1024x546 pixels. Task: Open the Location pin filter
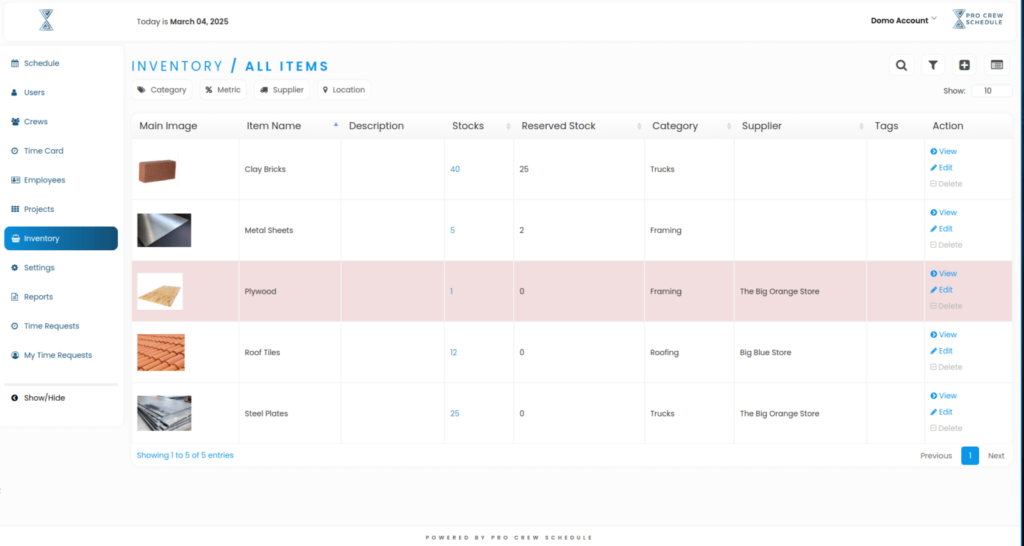pyautogui.click(x=343, y=90)
